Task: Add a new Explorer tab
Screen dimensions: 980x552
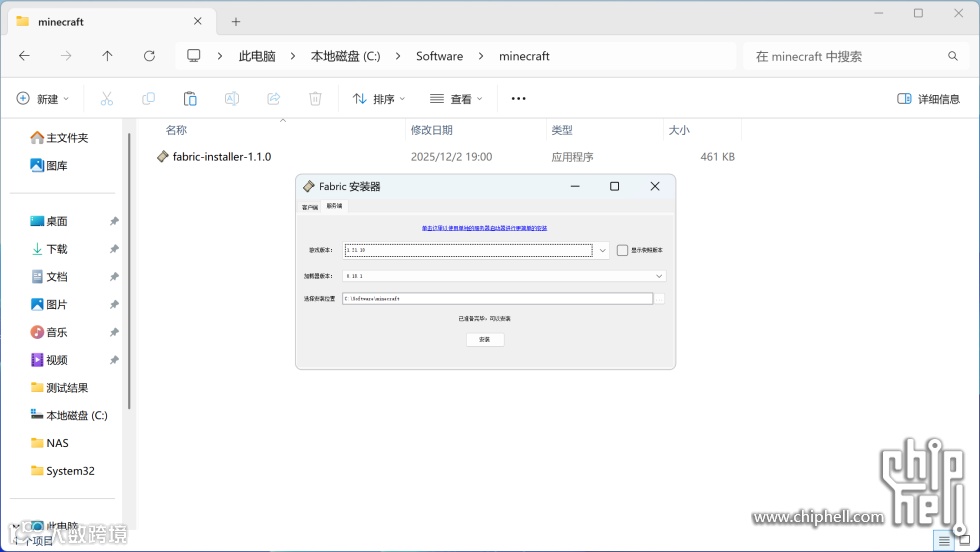Action: pyautogui.click(x=236, y=22)
